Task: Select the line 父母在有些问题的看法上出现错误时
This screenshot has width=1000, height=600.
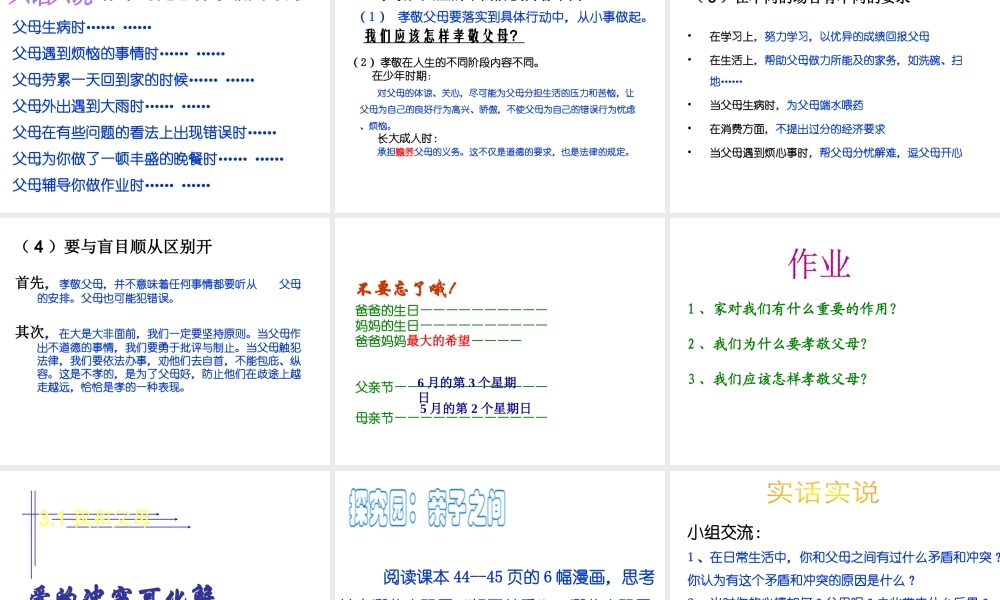Action: point(144,132)
